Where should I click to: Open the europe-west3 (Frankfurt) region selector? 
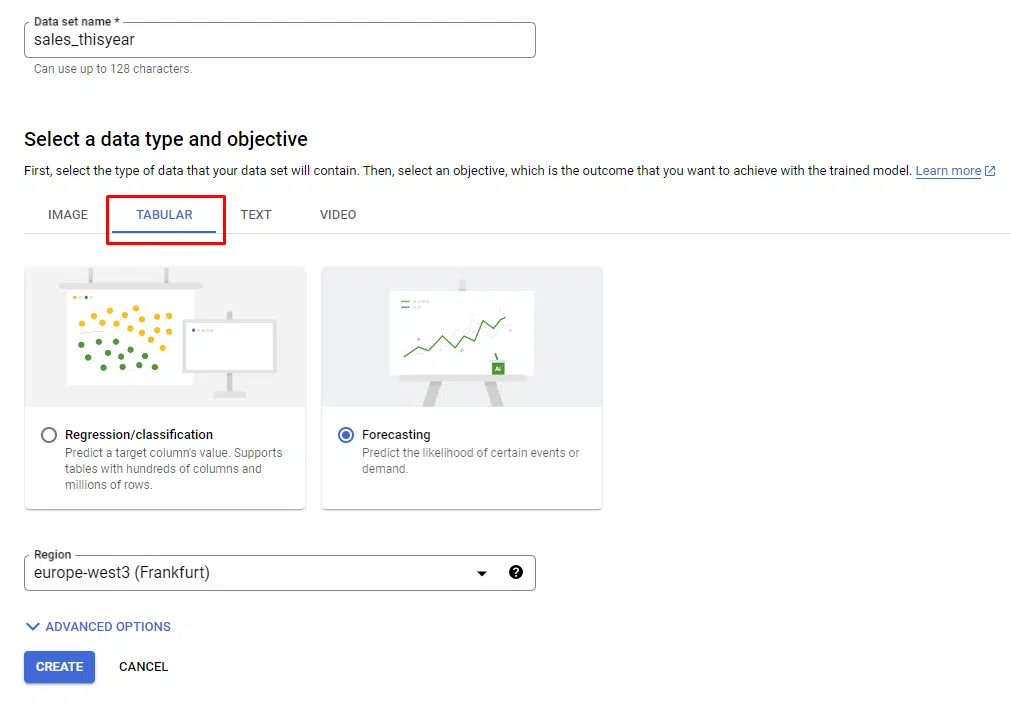tap(280, 572)
